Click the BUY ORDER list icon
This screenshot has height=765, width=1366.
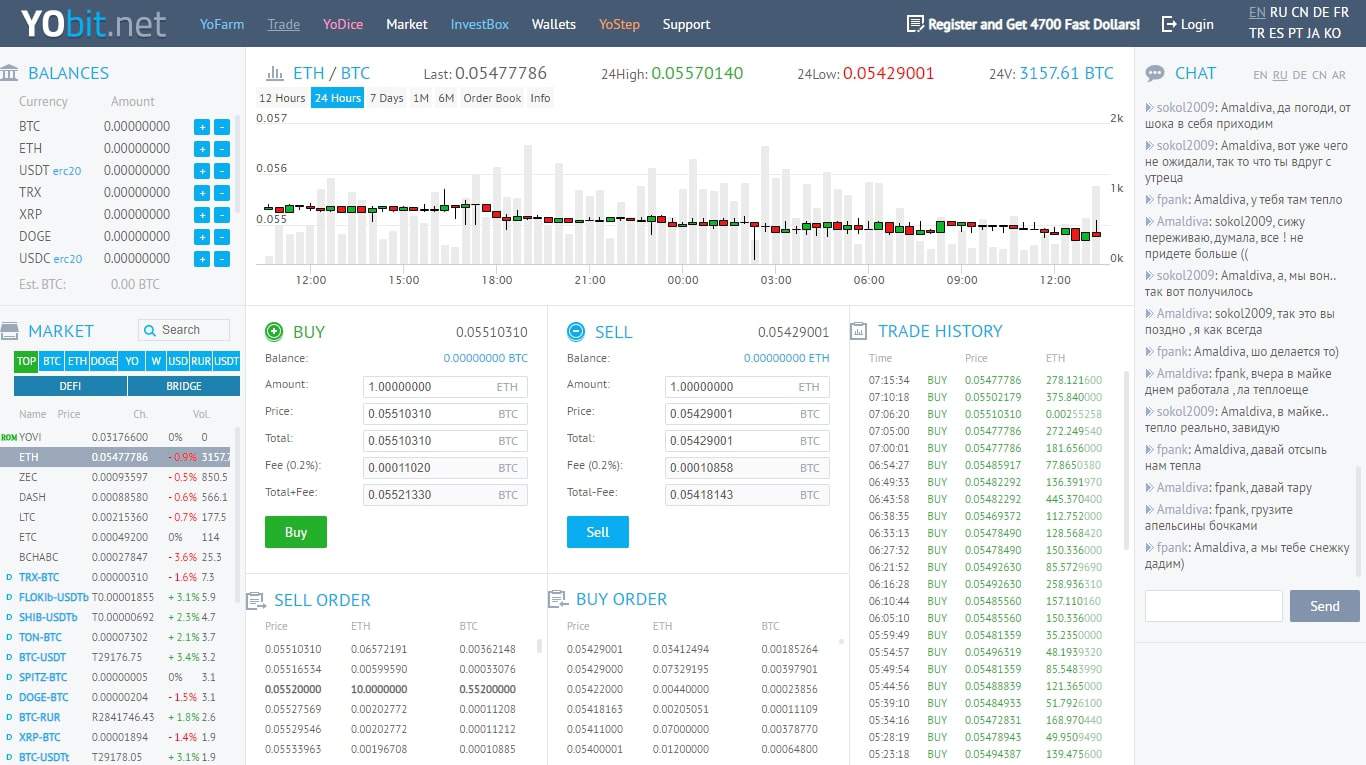point(559,599)
